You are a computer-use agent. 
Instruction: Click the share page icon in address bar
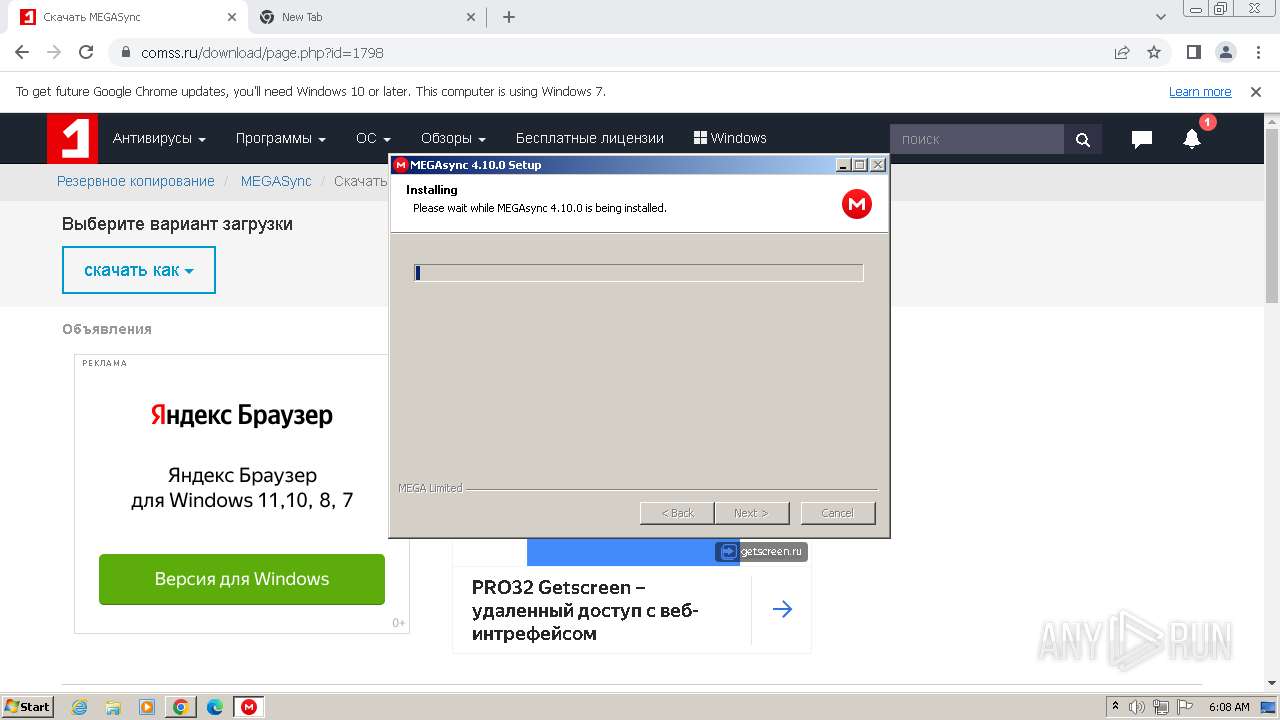click(1122, 52)
